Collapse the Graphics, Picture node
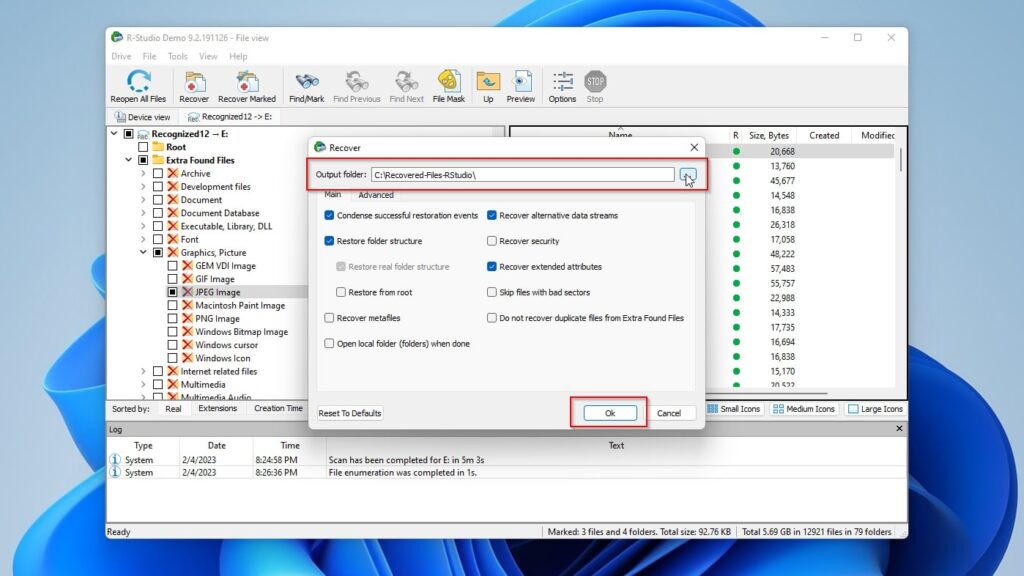Viewport: 1024px width, 576px height. coord(143,252)
